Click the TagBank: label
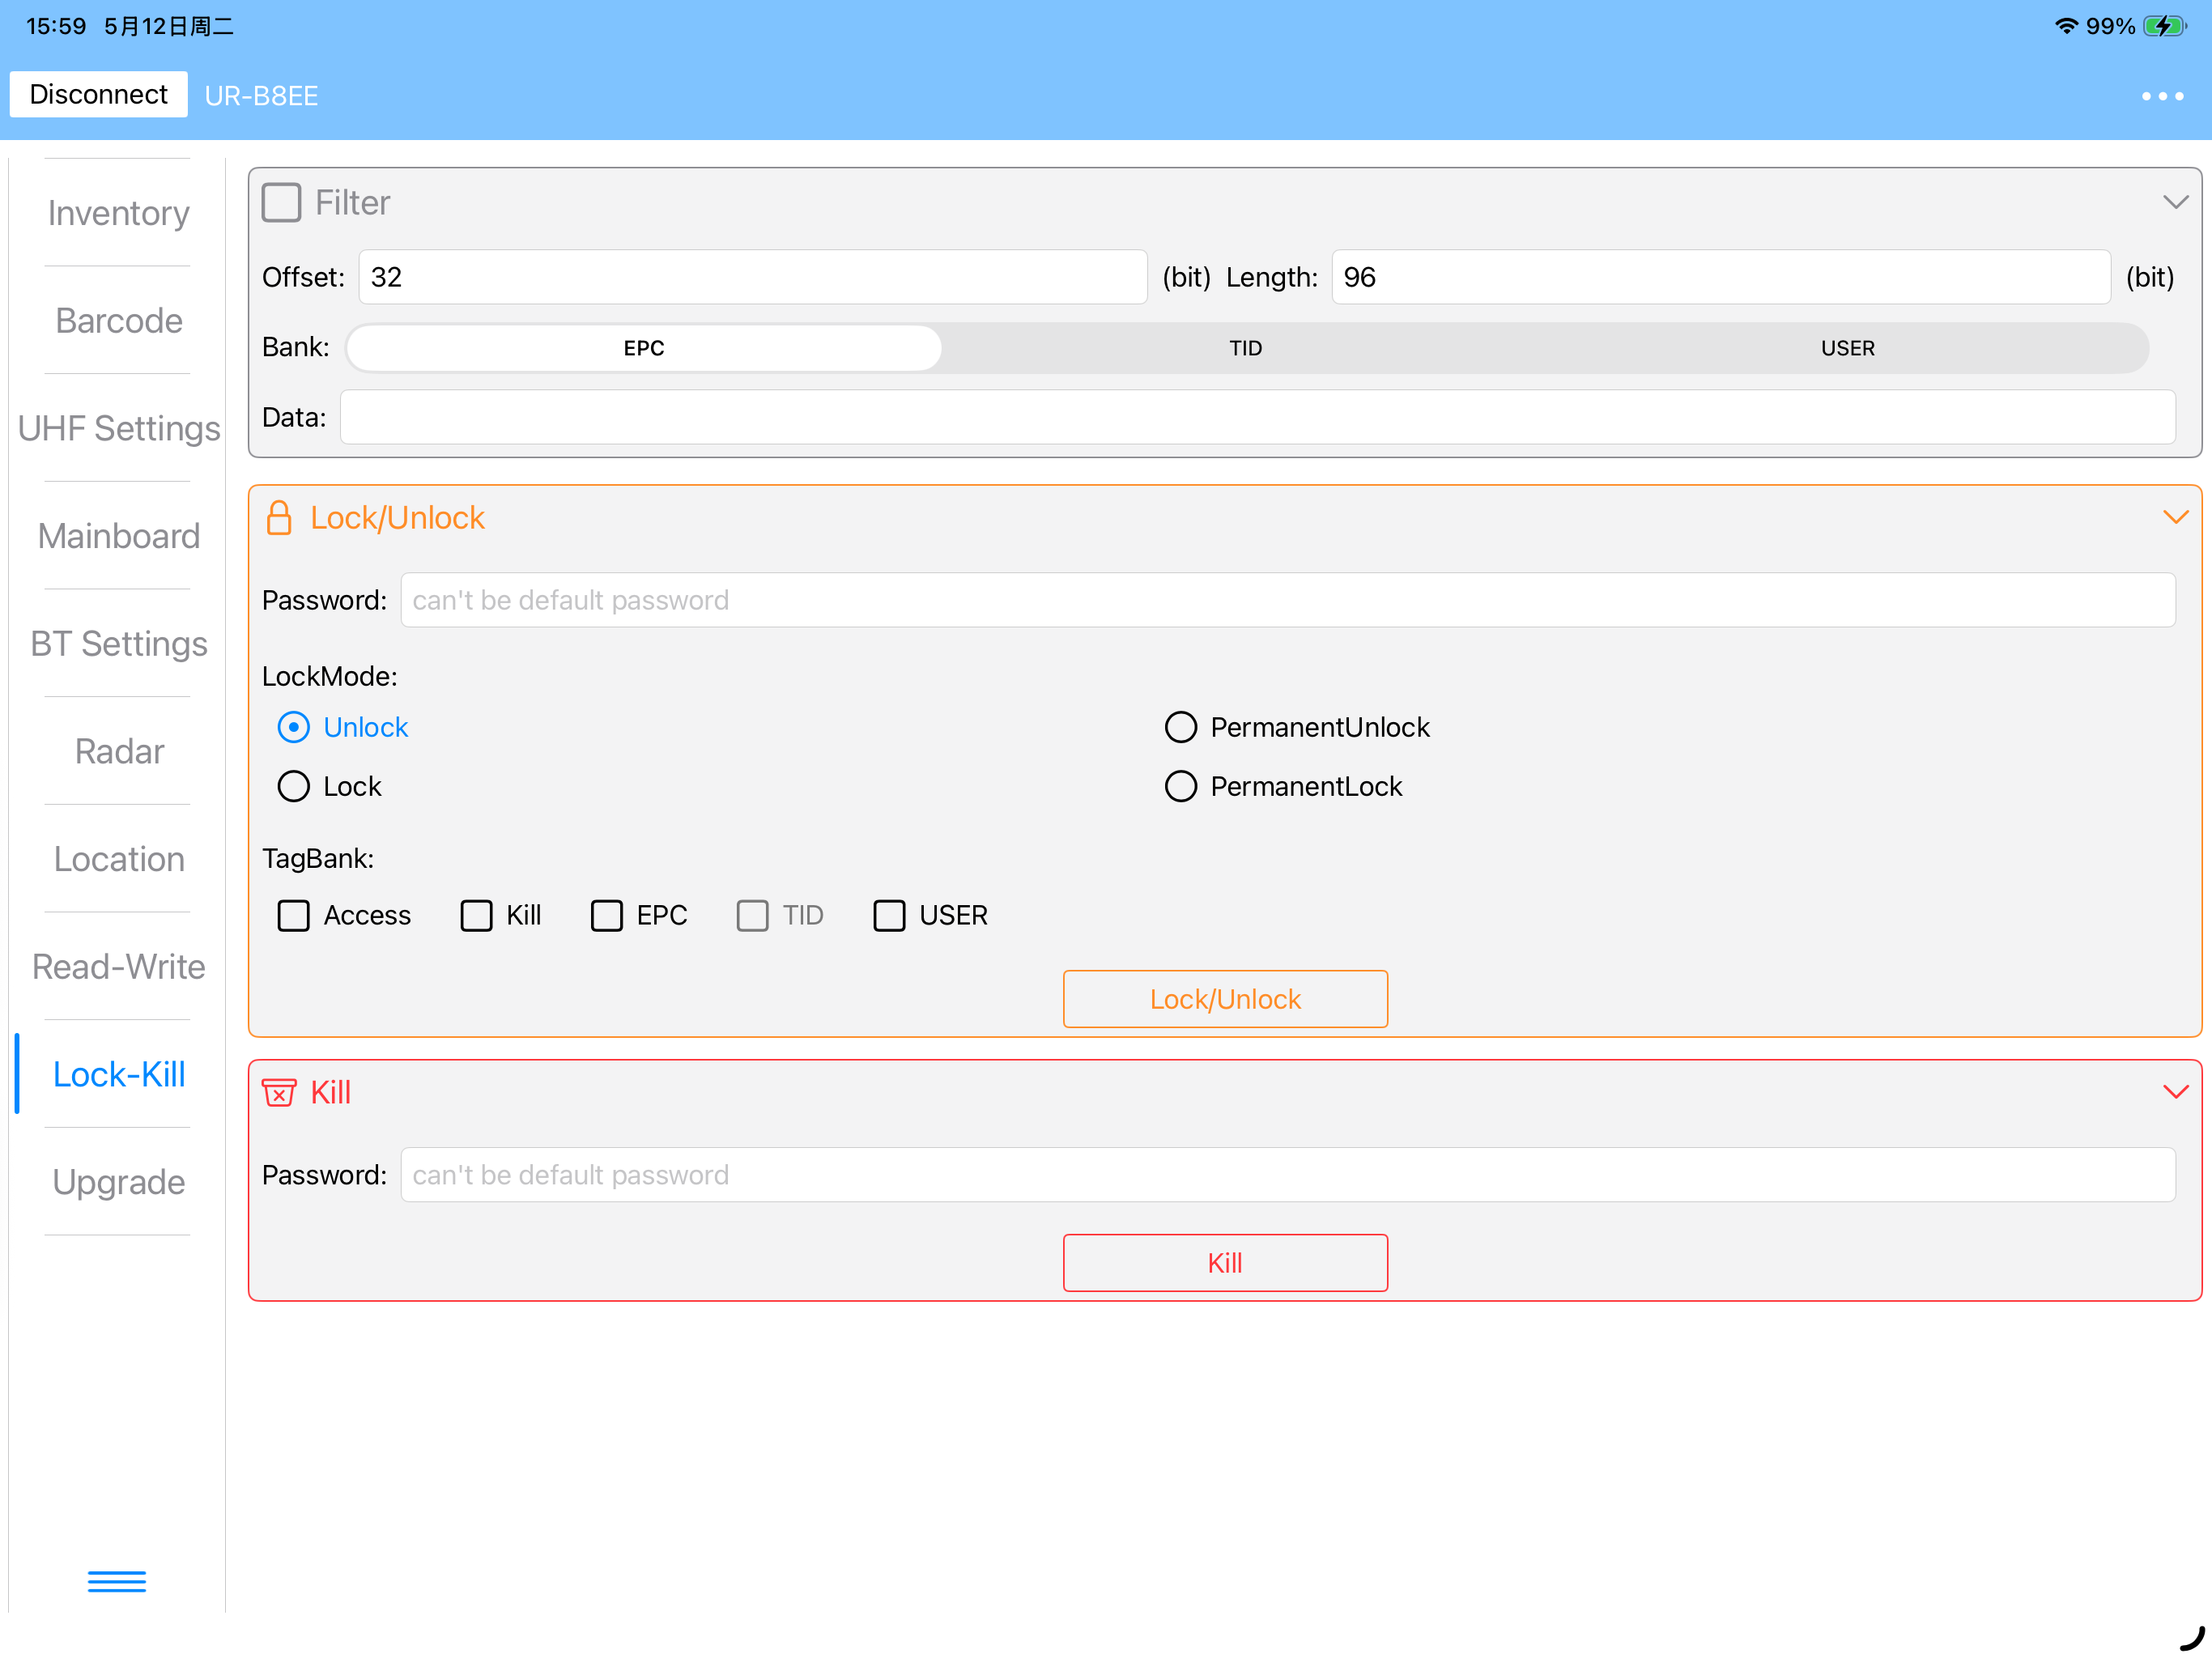Image resolution: width=2212 pixels, height=1658 pixels. tap(317, 858)
